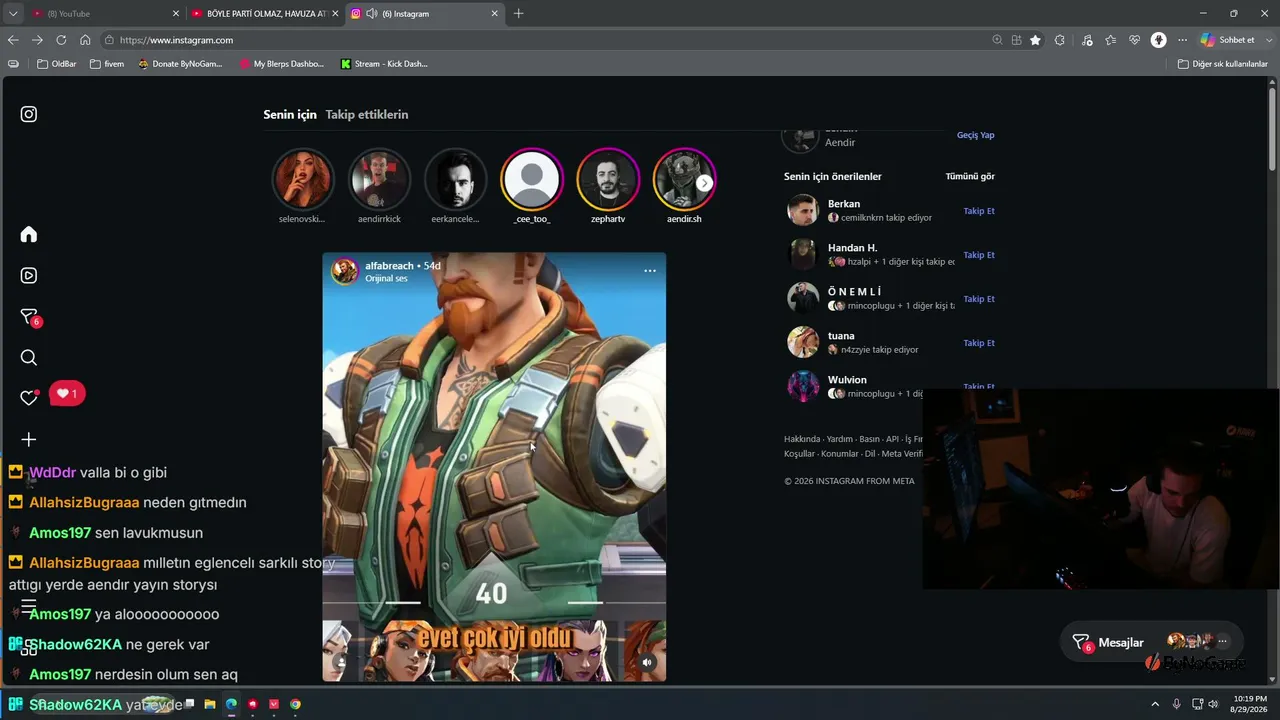Follow tuana with Takip Et

(979, 343)
